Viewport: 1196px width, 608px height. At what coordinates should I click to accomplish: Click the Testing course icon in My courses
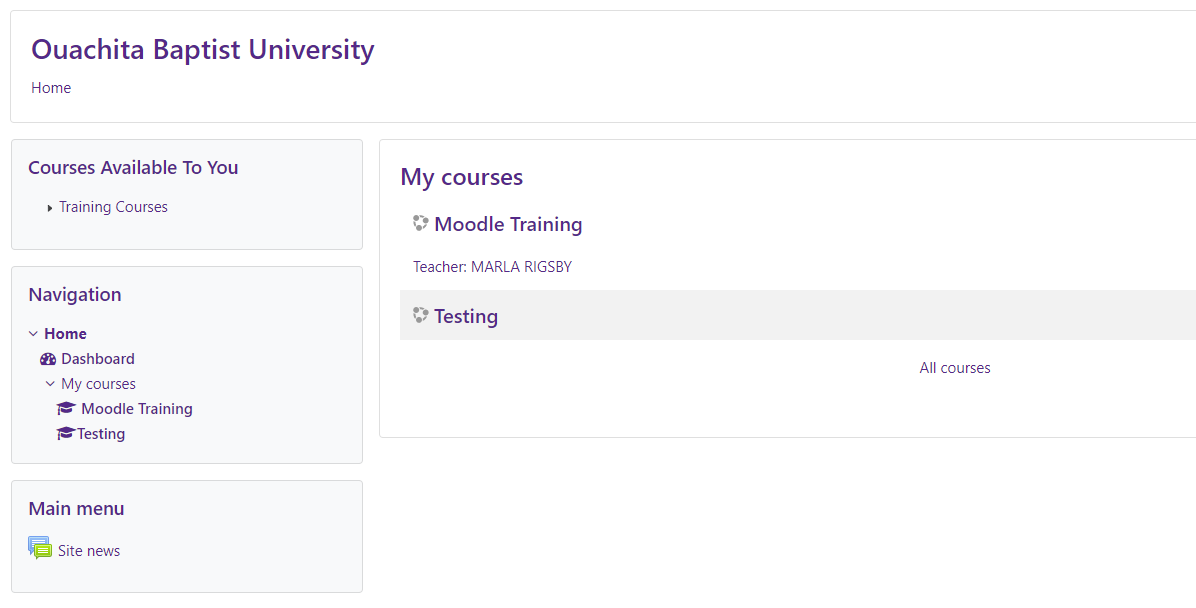[x=420, y=314]
